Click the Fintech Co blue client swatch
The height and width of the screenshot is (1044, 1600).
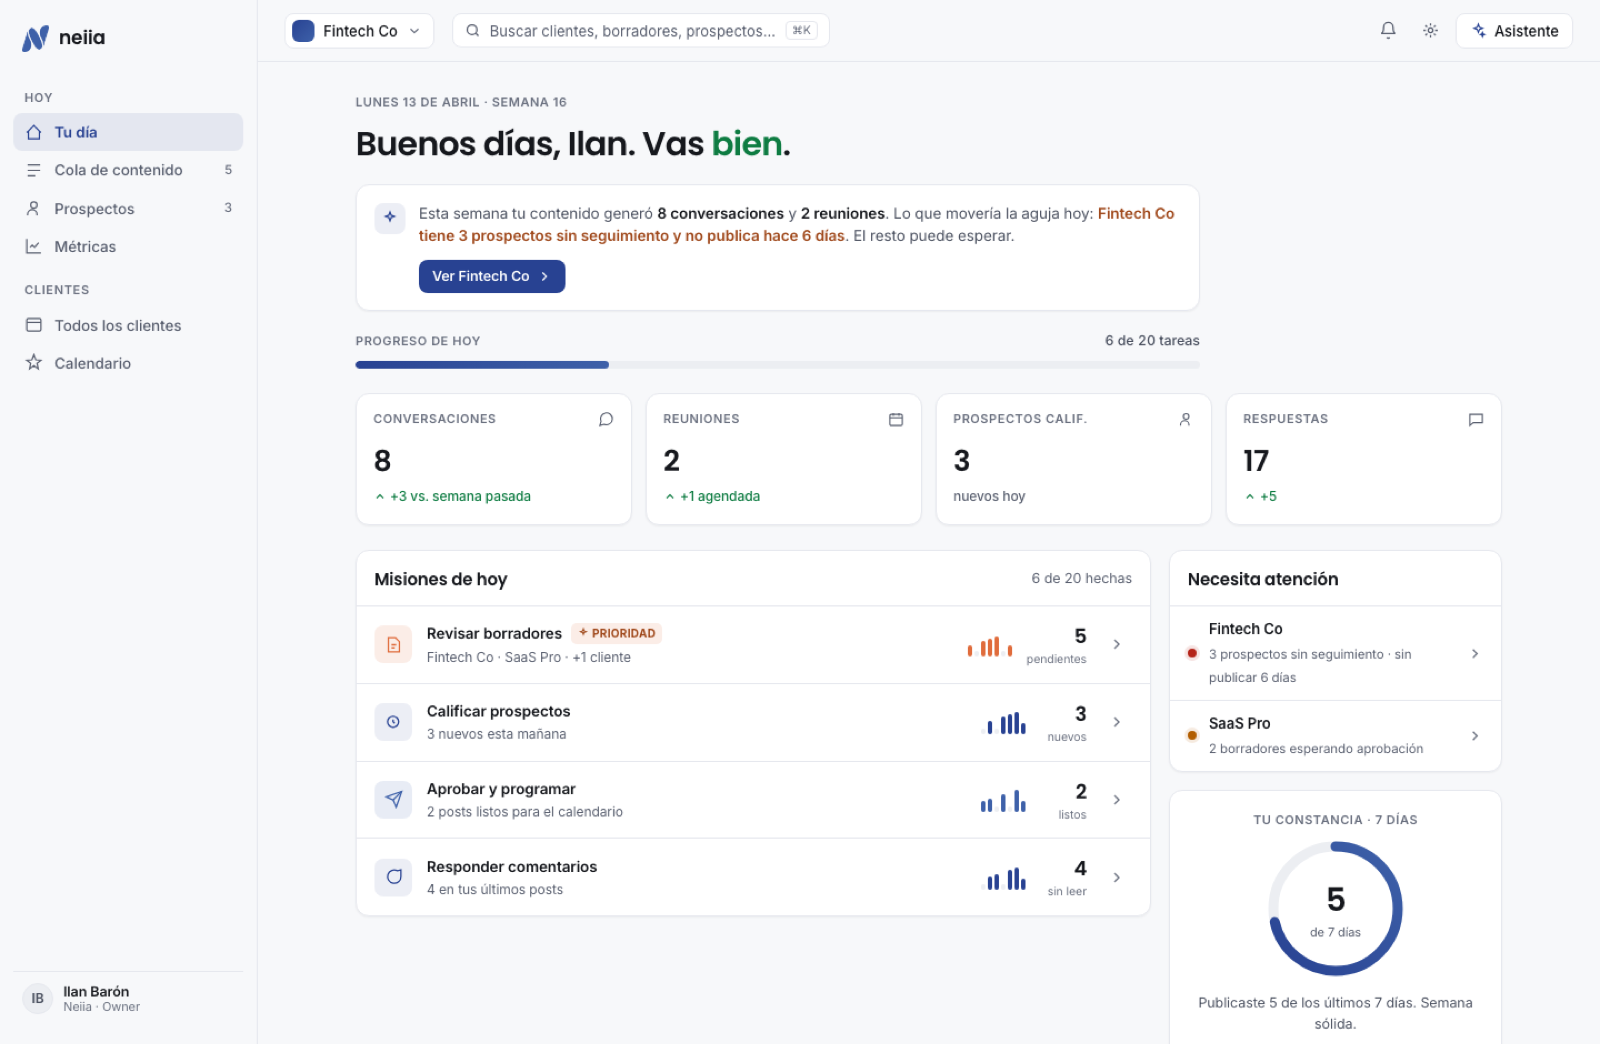[x=303, y=31]
